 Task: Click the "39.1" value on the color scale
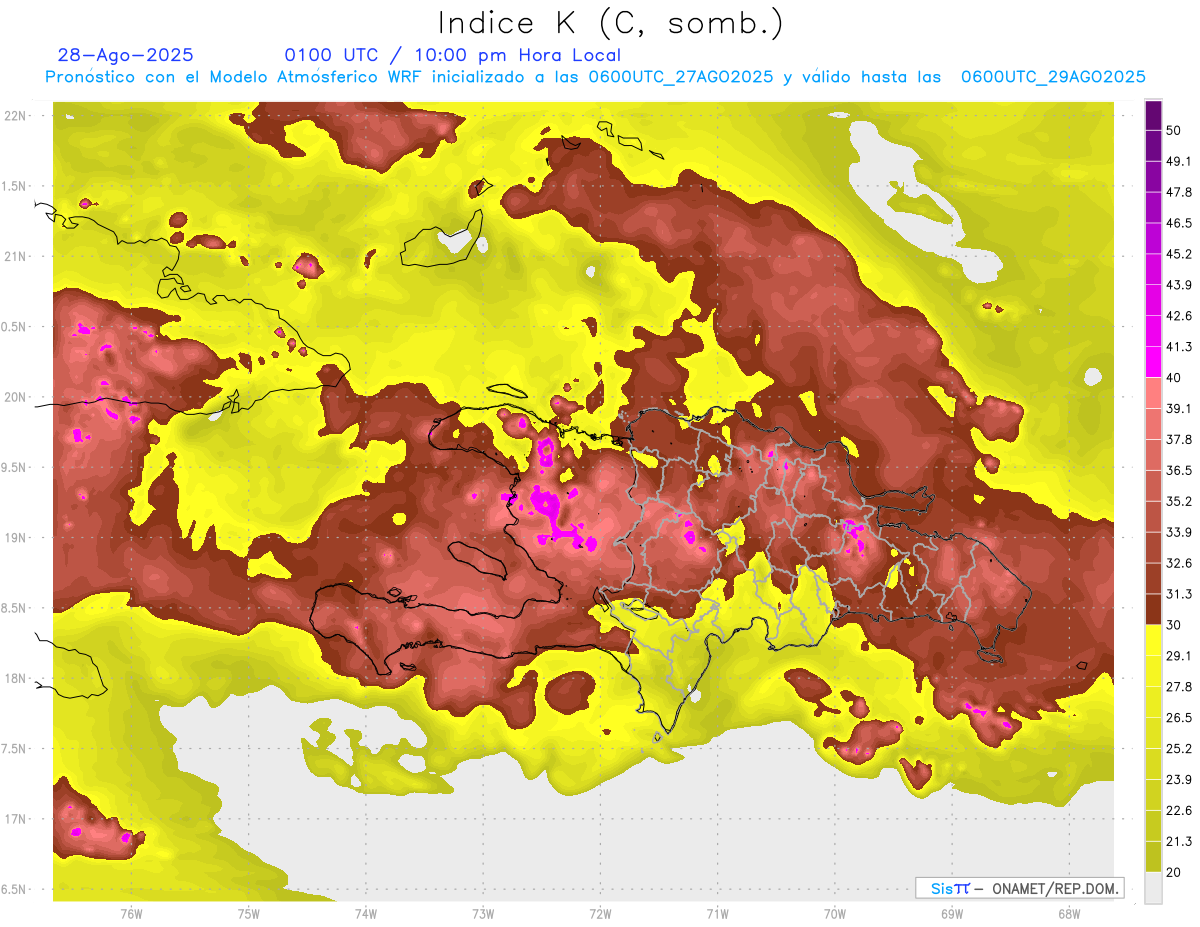1179,408
